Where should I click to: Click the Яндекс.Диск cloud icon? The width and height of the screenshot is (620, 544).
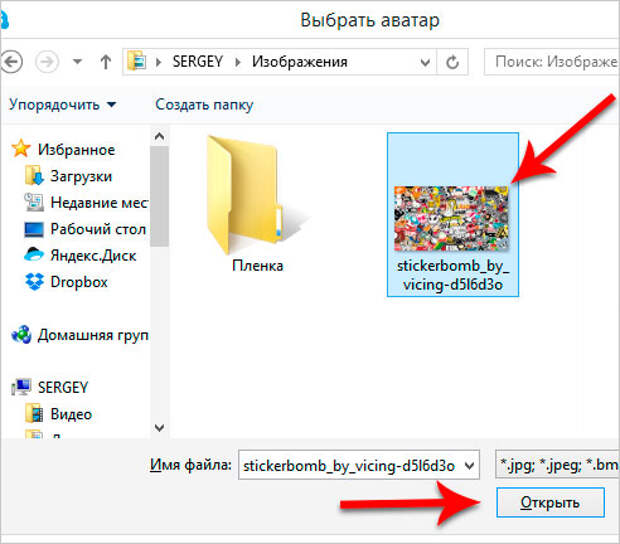point(34,255)
